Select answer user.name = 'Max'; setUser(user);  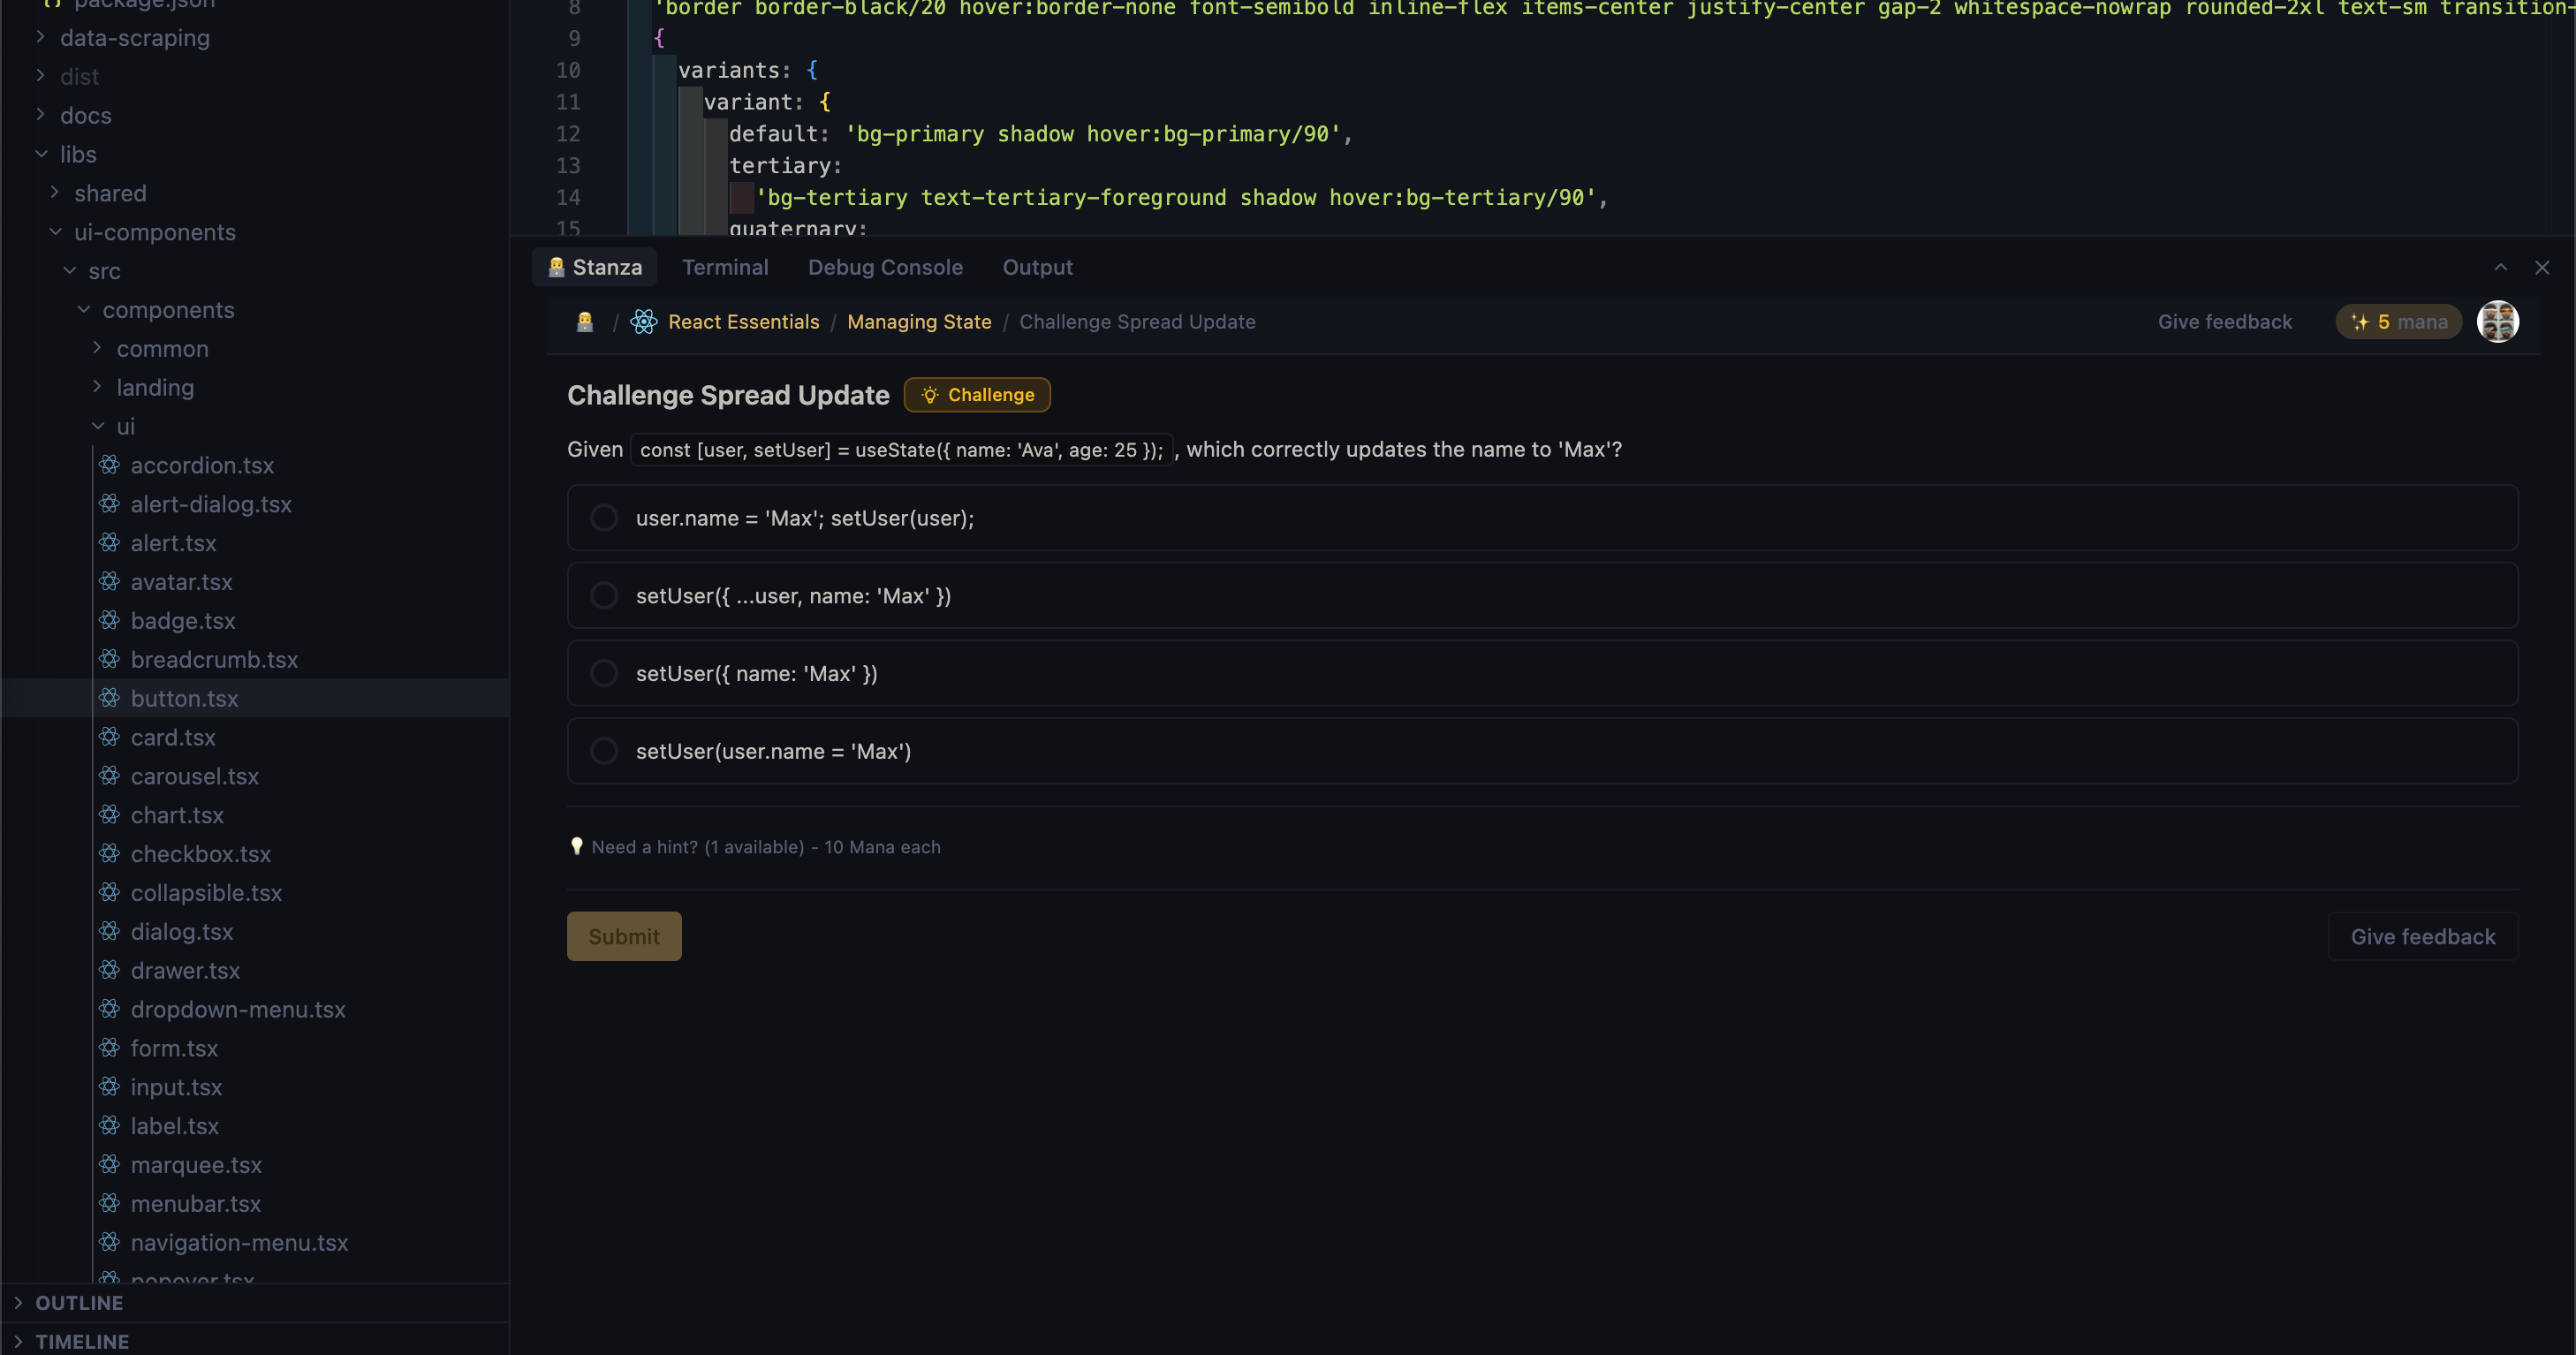tap(604, 517)
